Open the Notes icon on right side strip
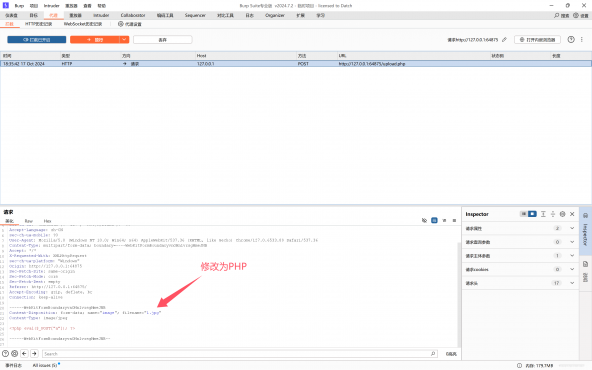This screenshot has height=370, width=592. click(x=585, y=264)
